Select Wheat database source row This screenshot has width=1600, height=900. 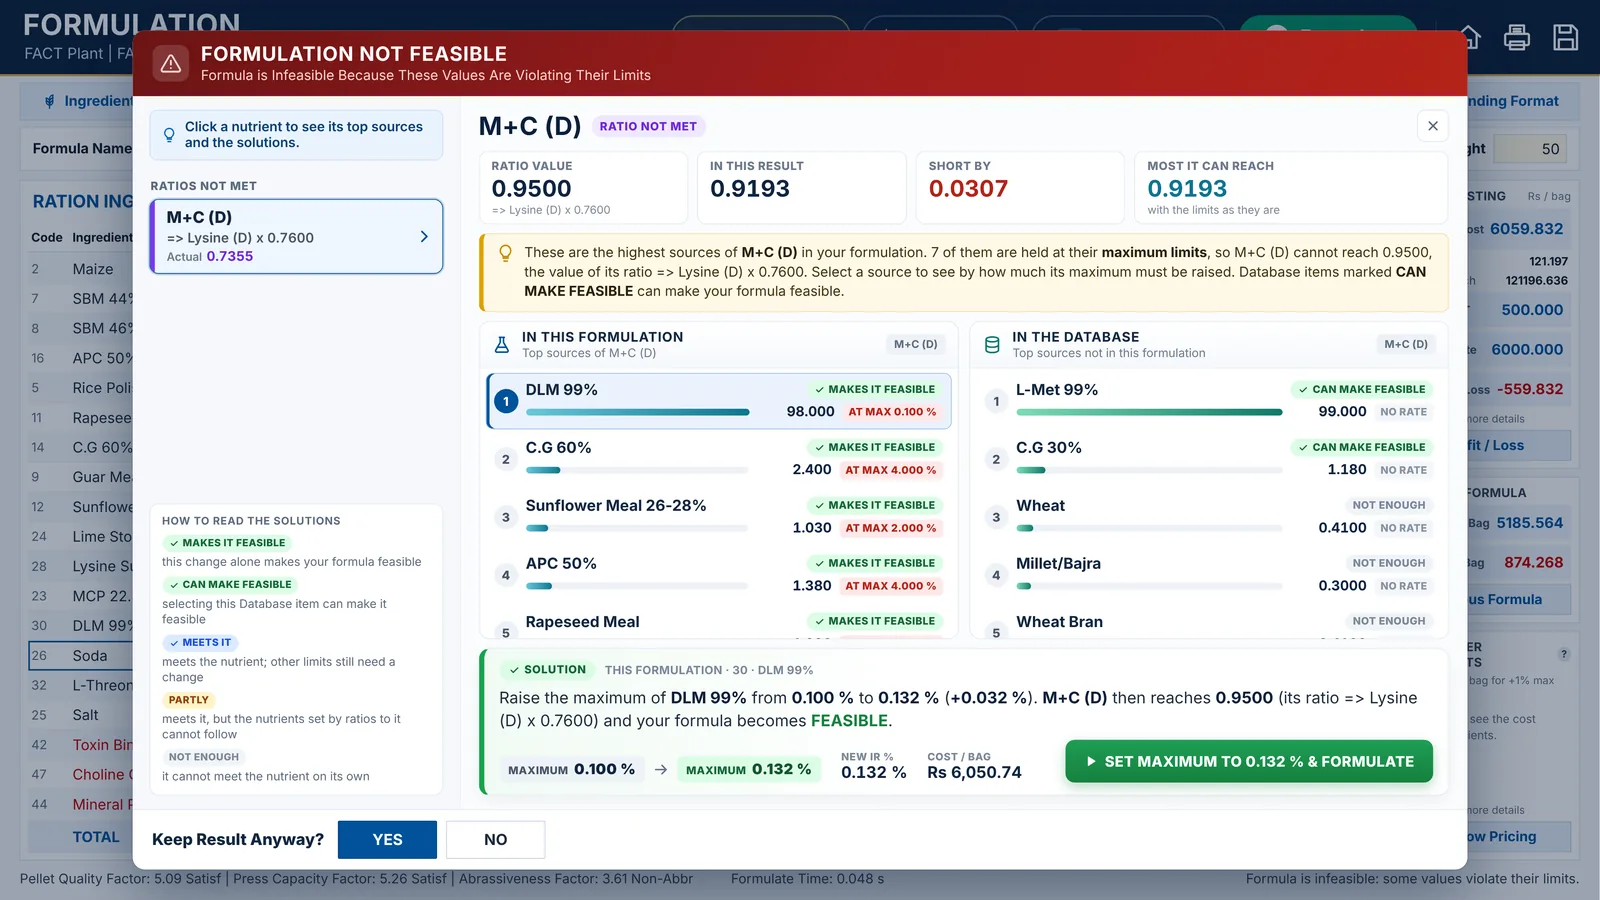(1208, 516)
